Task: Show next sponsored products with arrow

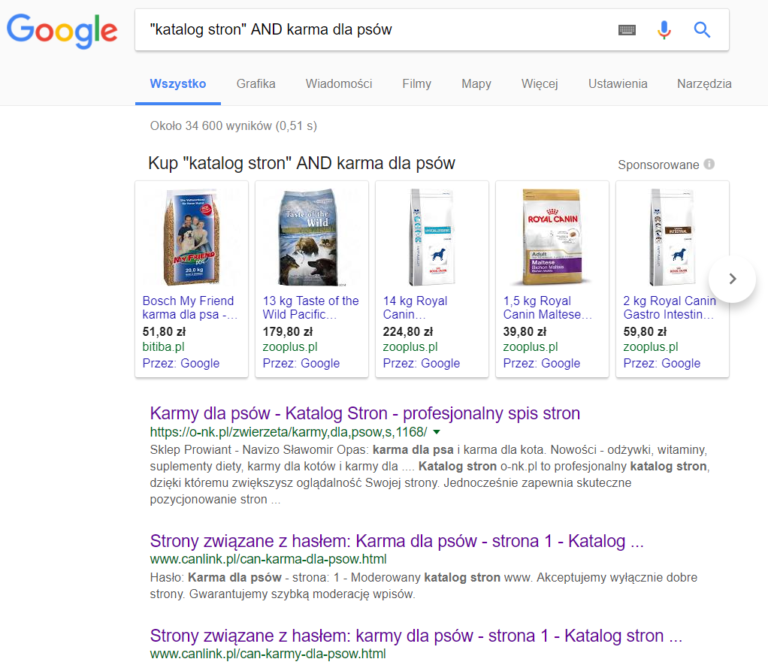Action: coord(732,279)
